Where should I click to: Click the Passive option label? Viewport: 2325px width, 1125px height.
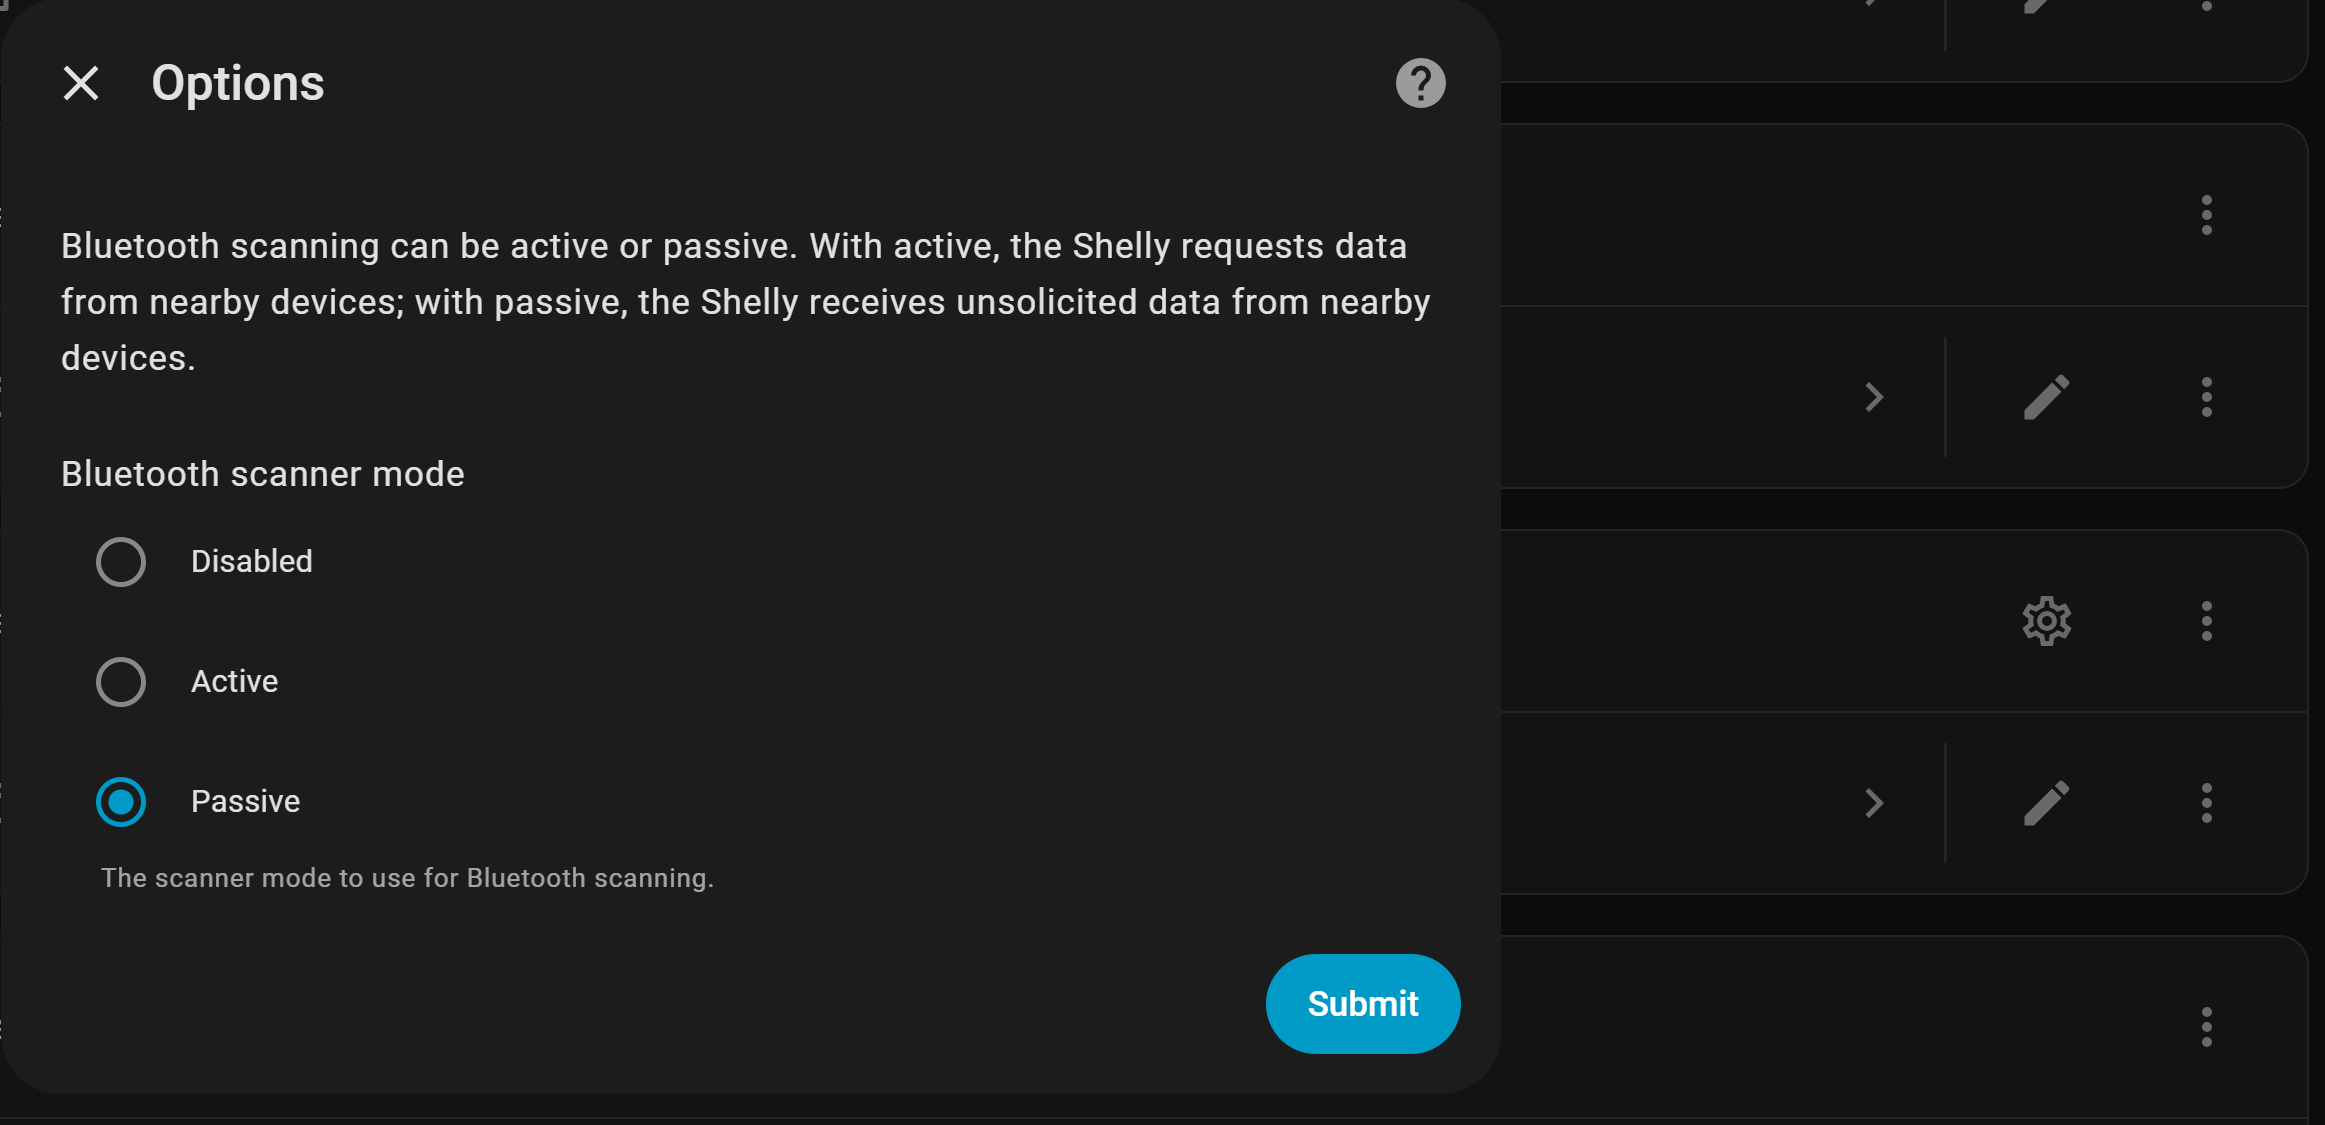pos(246,802)
